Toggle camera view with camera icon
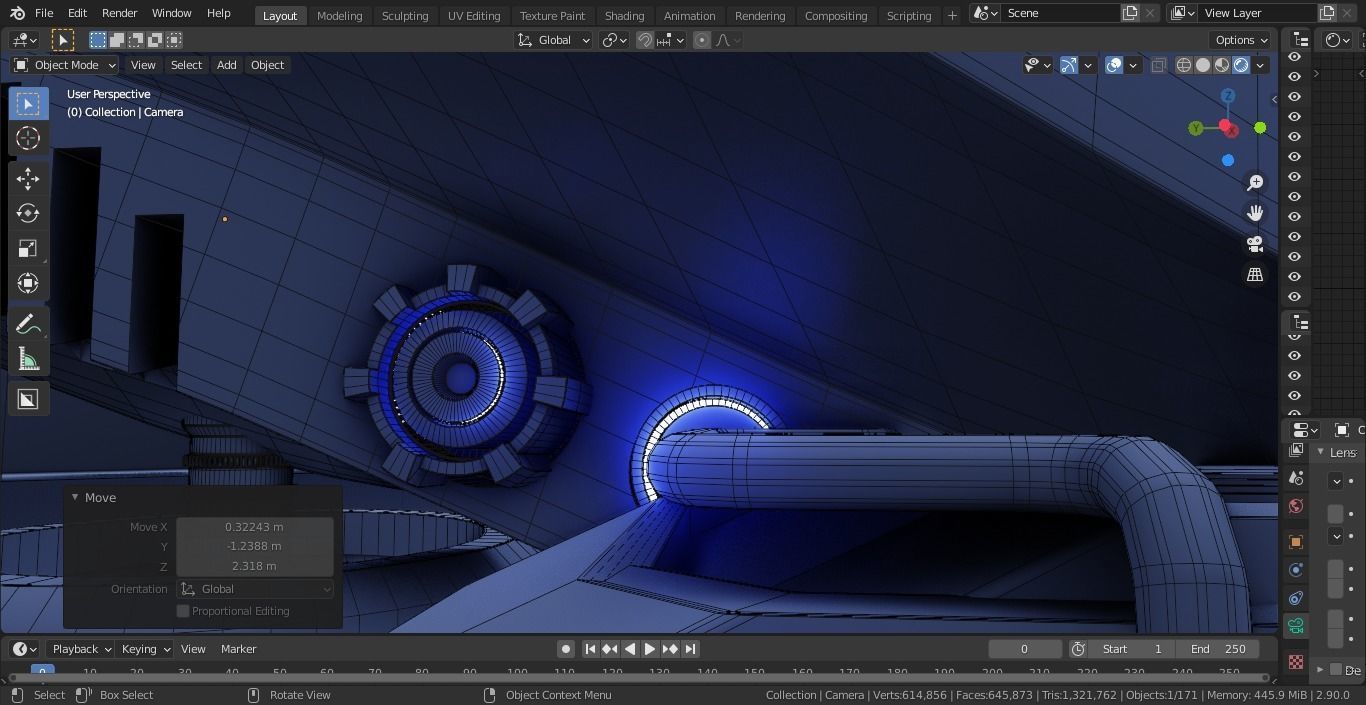The image size is (1366, 705). [x=1255, y=244]
